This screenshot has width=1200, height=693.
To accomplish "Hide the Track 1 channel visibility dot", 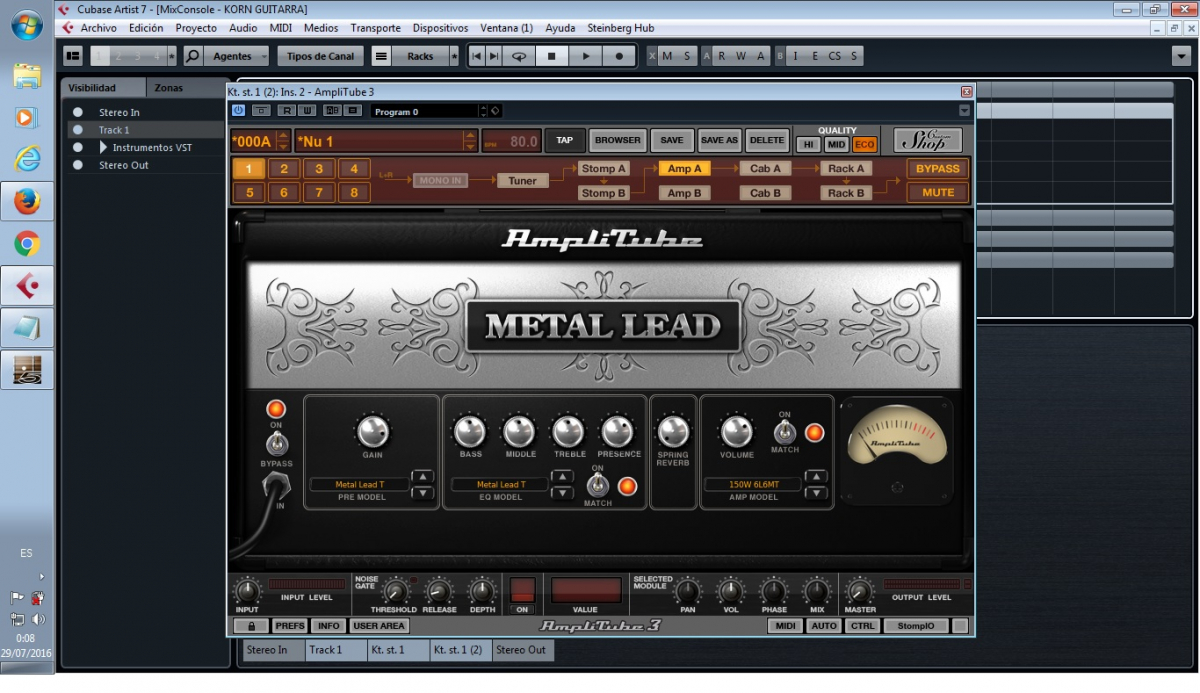I will [x=78, y=130].
